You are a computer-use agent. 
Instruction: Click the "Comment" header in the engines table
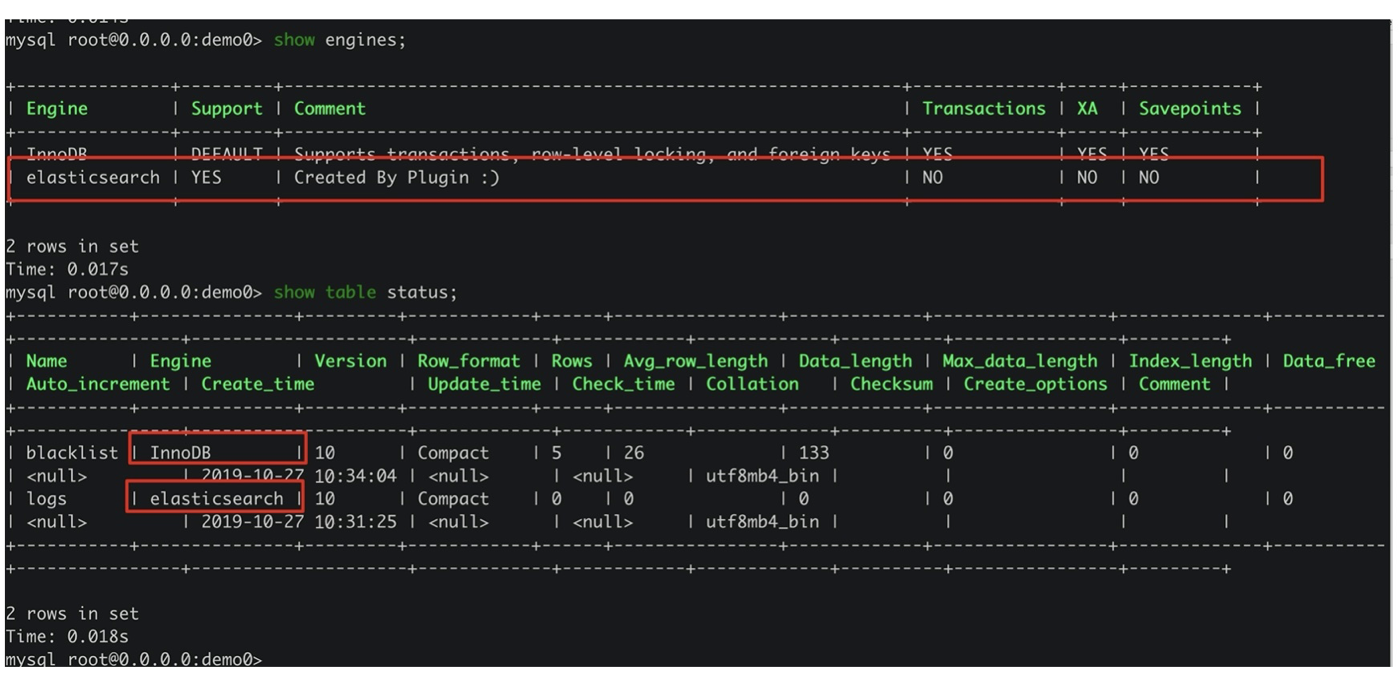click(x=330, y=109)
